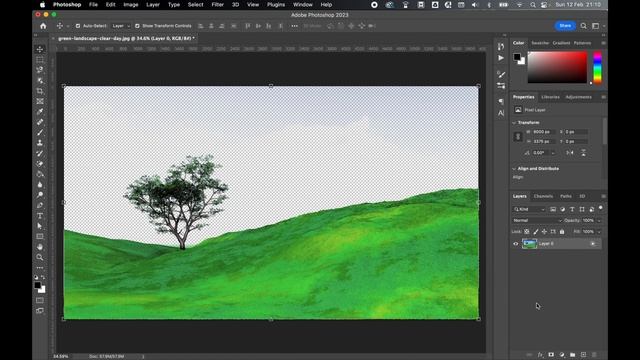Switch to the Swatches tab
This screenshot has height=360, width=640.
[540, 43]
